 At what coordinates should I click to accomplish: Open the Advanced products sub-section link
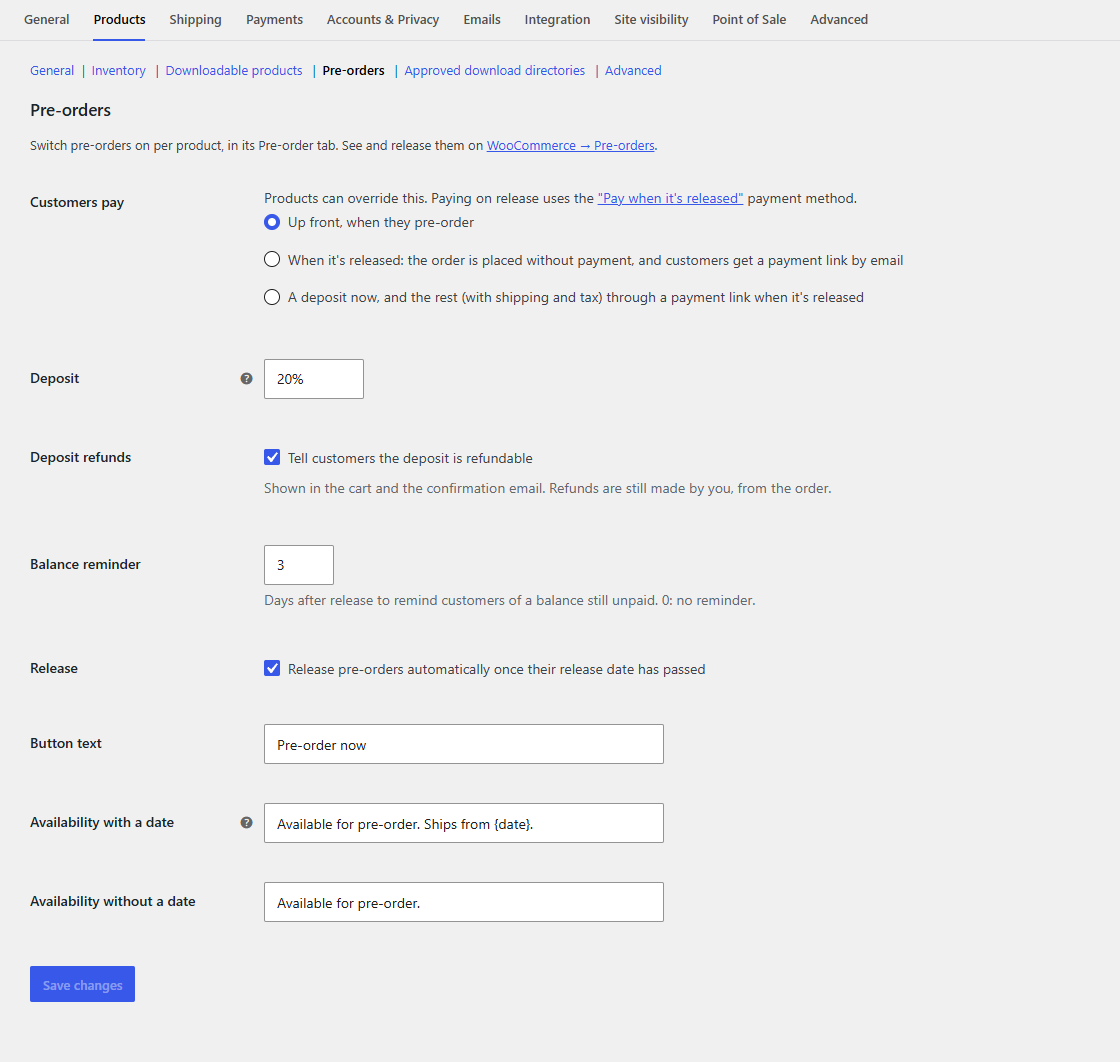(633, 71)
